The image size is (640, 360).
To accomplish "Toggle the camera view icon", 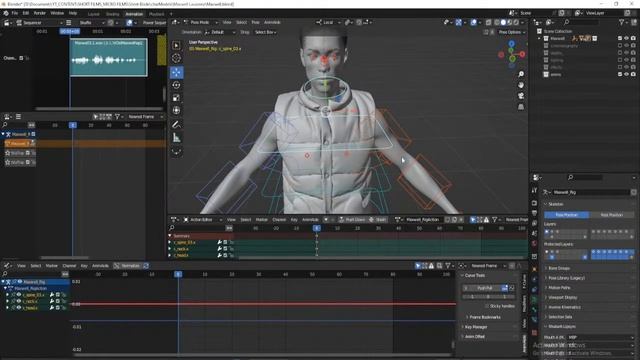I will 521,96.
